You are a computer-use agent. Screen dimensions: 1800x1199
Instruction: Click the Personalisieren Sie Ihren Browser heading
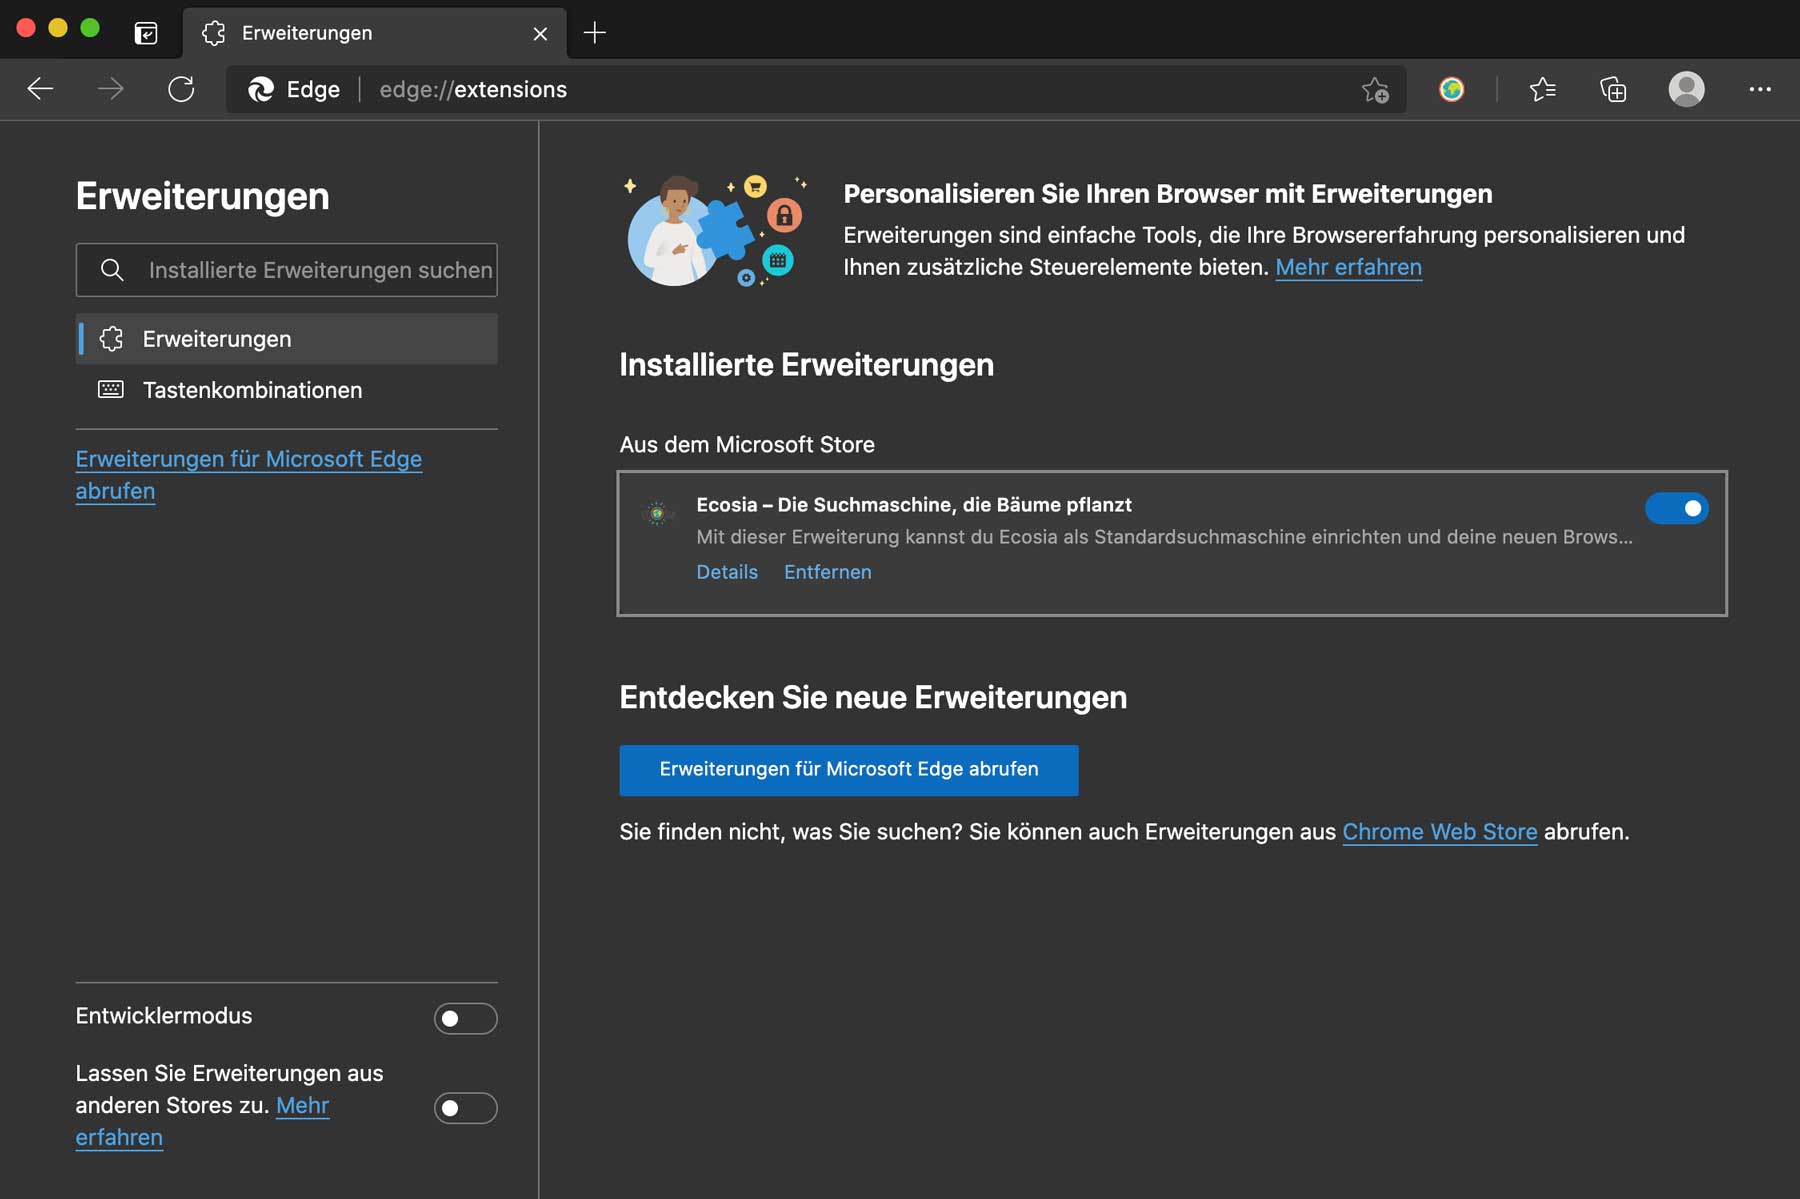click(x=1168, y=194)
